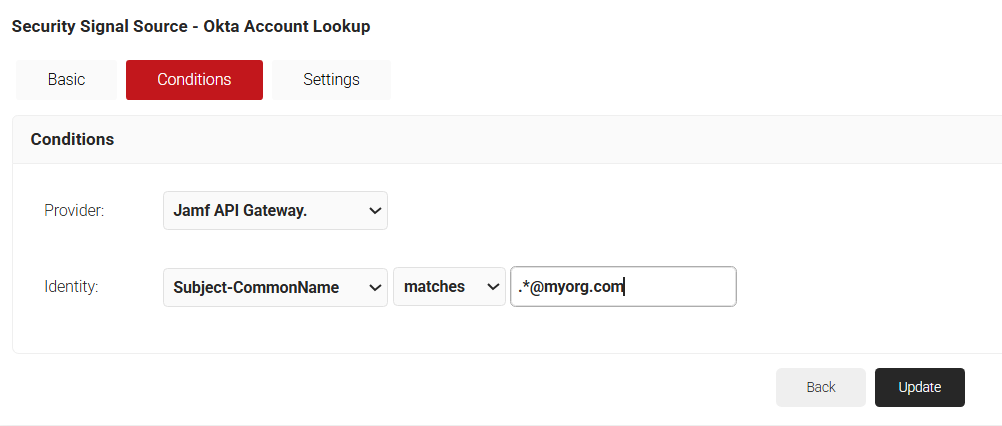The image size is (1002, 426).
Task: Click the Subject-CommonName selected text
Action: (256, 287)
